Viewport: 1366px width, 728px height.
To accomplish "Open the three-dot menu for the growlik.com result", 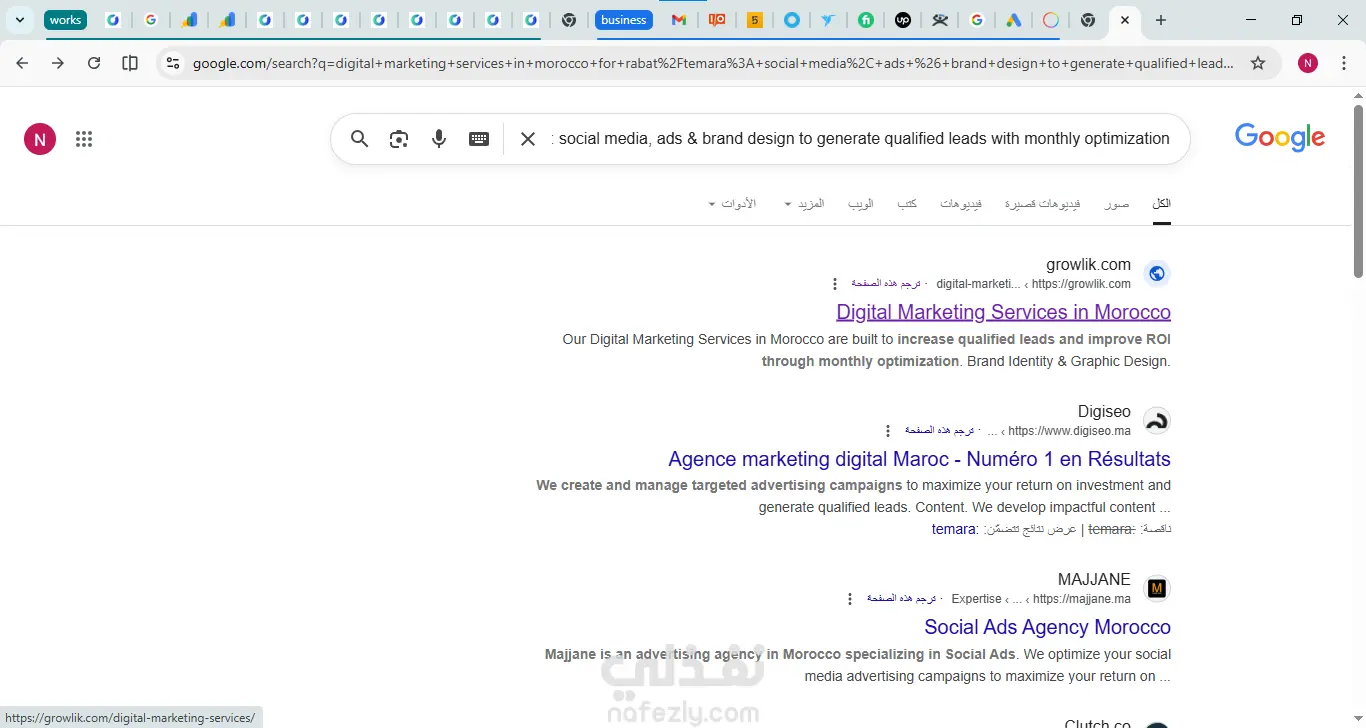I will click(835, 284).
